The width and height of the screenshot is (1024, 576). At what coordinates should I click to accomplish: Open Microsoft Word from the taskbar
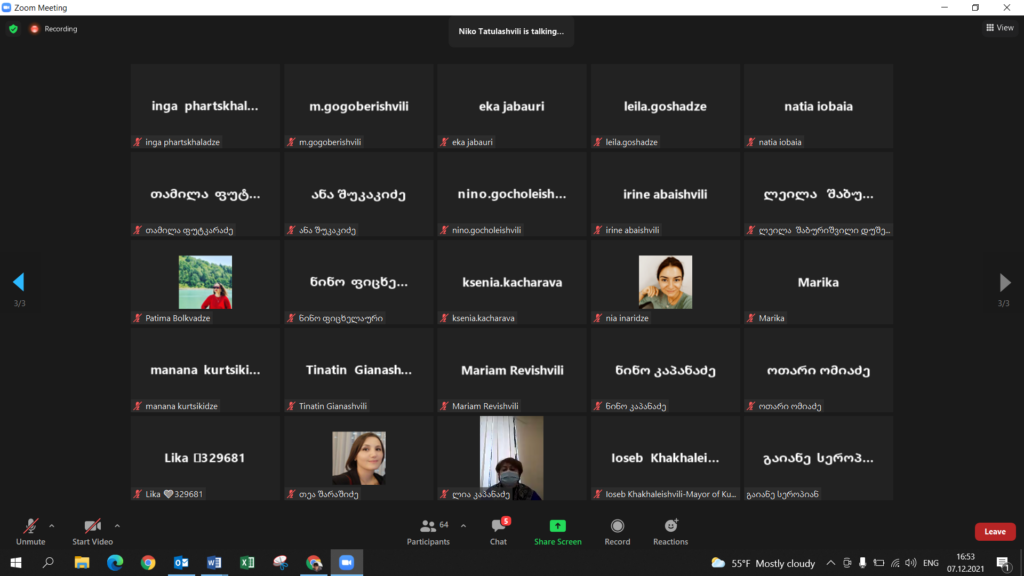pyautogui.click(x=214, y=563)
